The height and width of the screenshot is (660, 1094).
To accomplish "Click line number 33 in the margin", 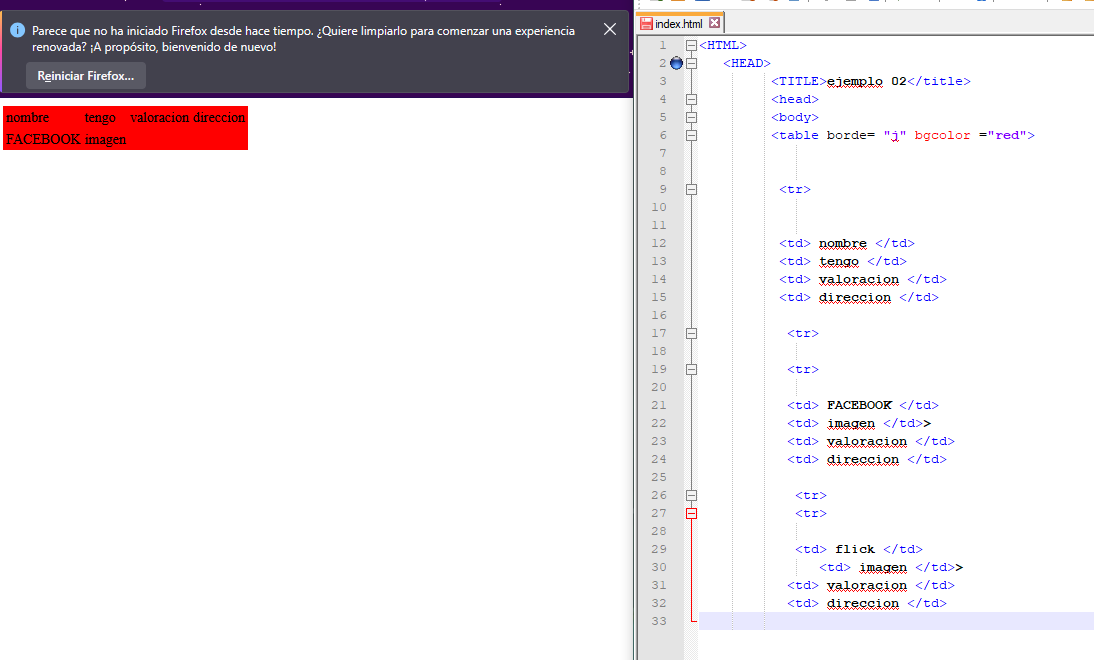I will pyautogui.click(x=658, y=621).
